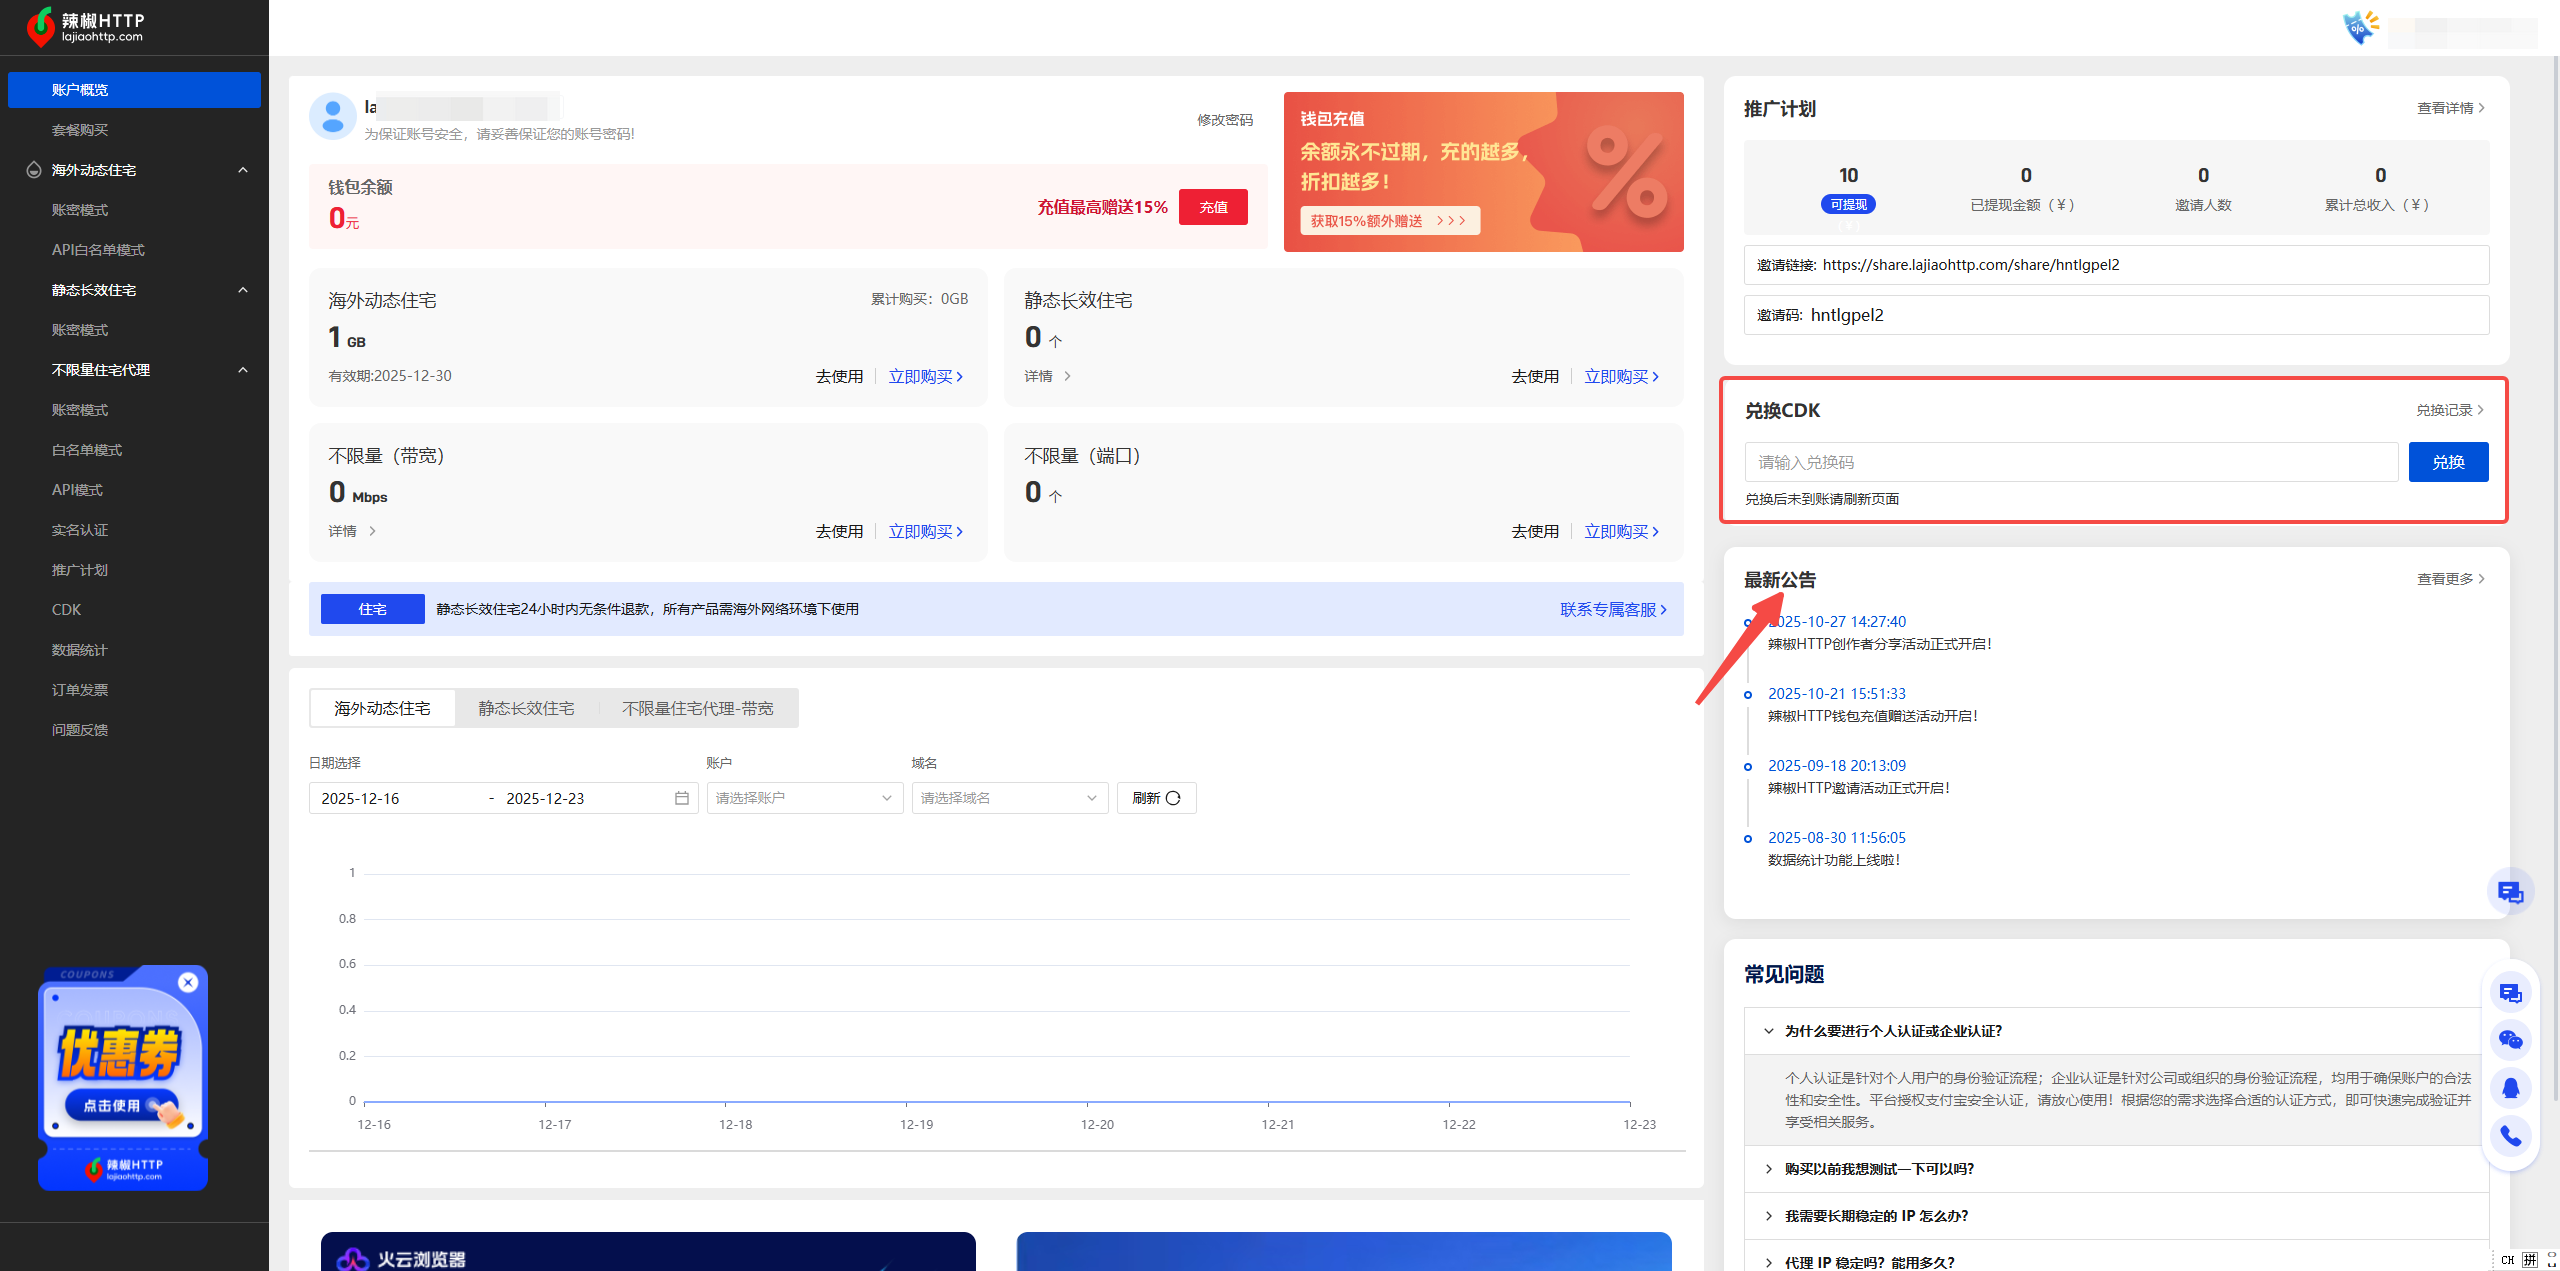Viewport: 2560px width, 1271px height.
Task: Open 套餐购买 in the sidebar menu
Action: [80, 130]
